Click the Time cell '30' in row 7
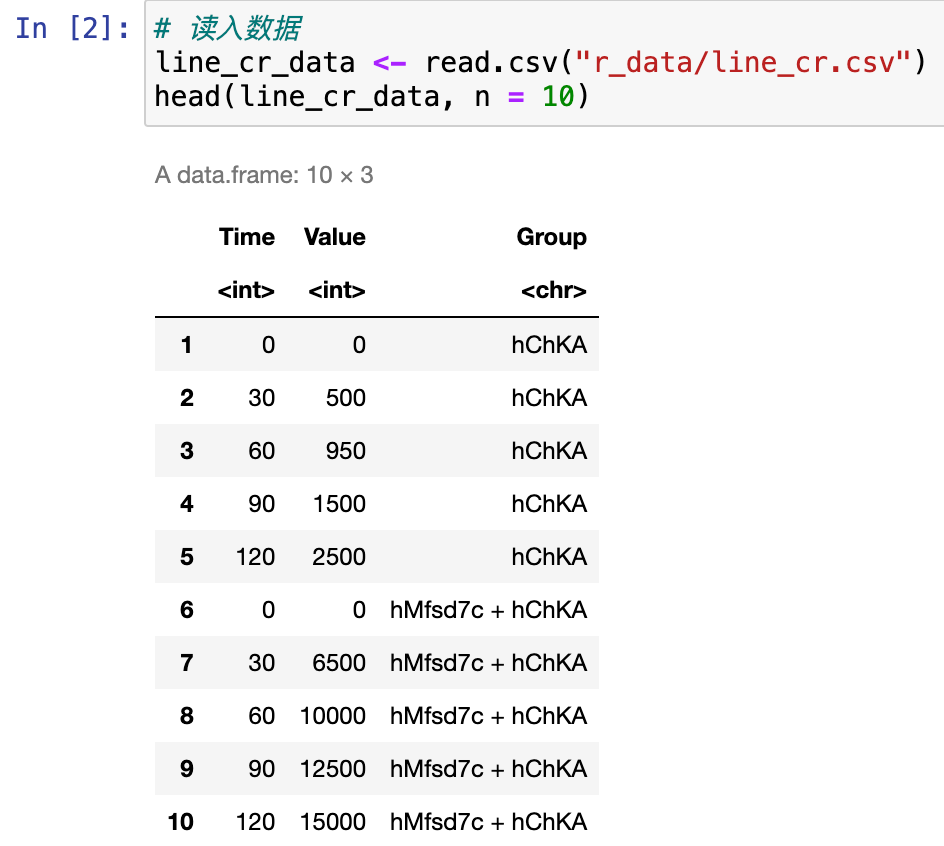Viewport: 944px width, 846px height. point(262,663)
